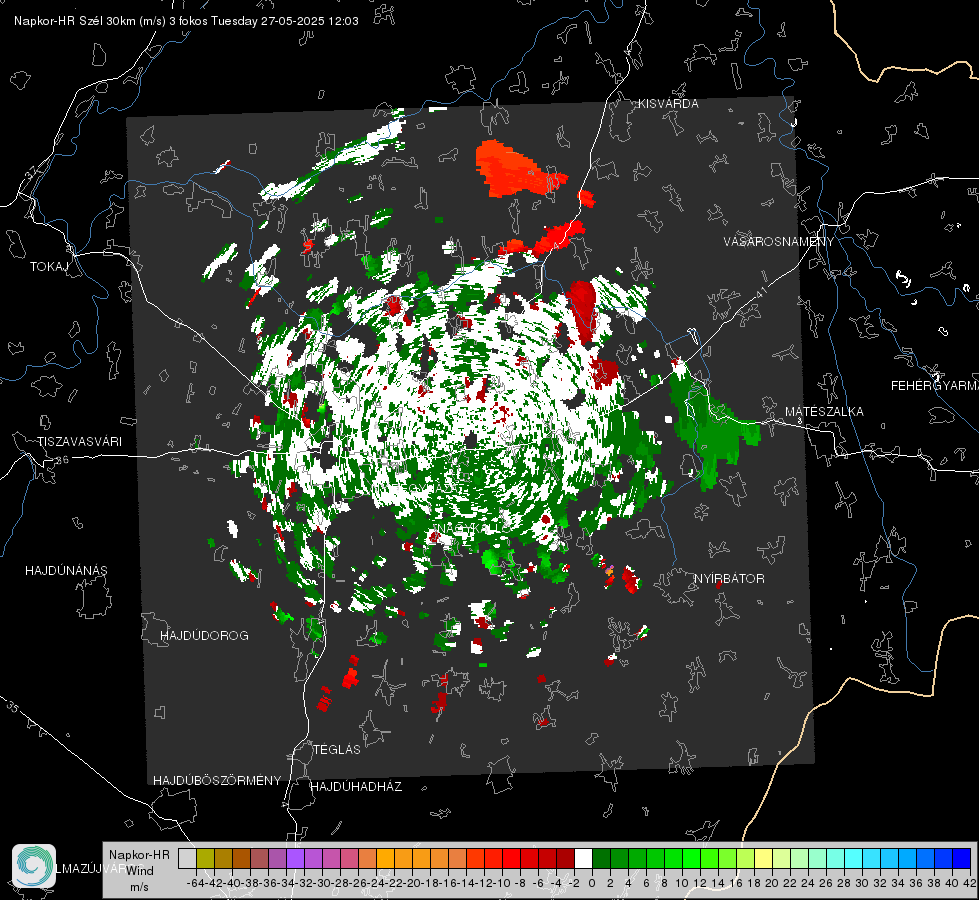Click the TISZAVASVÁRI city label

point(79,442)
